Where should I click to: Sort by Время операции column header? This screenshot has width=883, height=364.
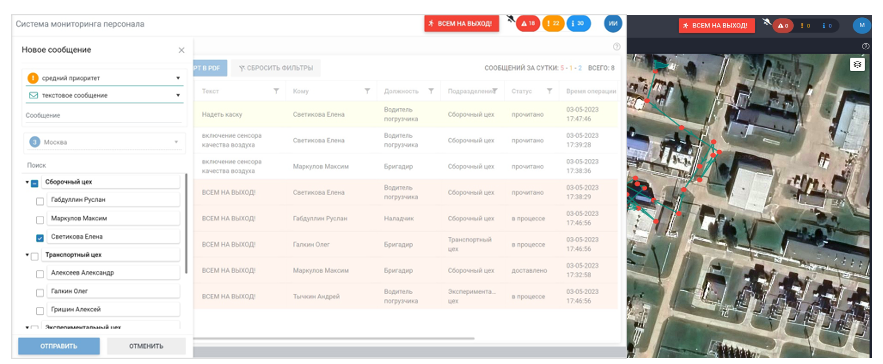pos(591,91)
